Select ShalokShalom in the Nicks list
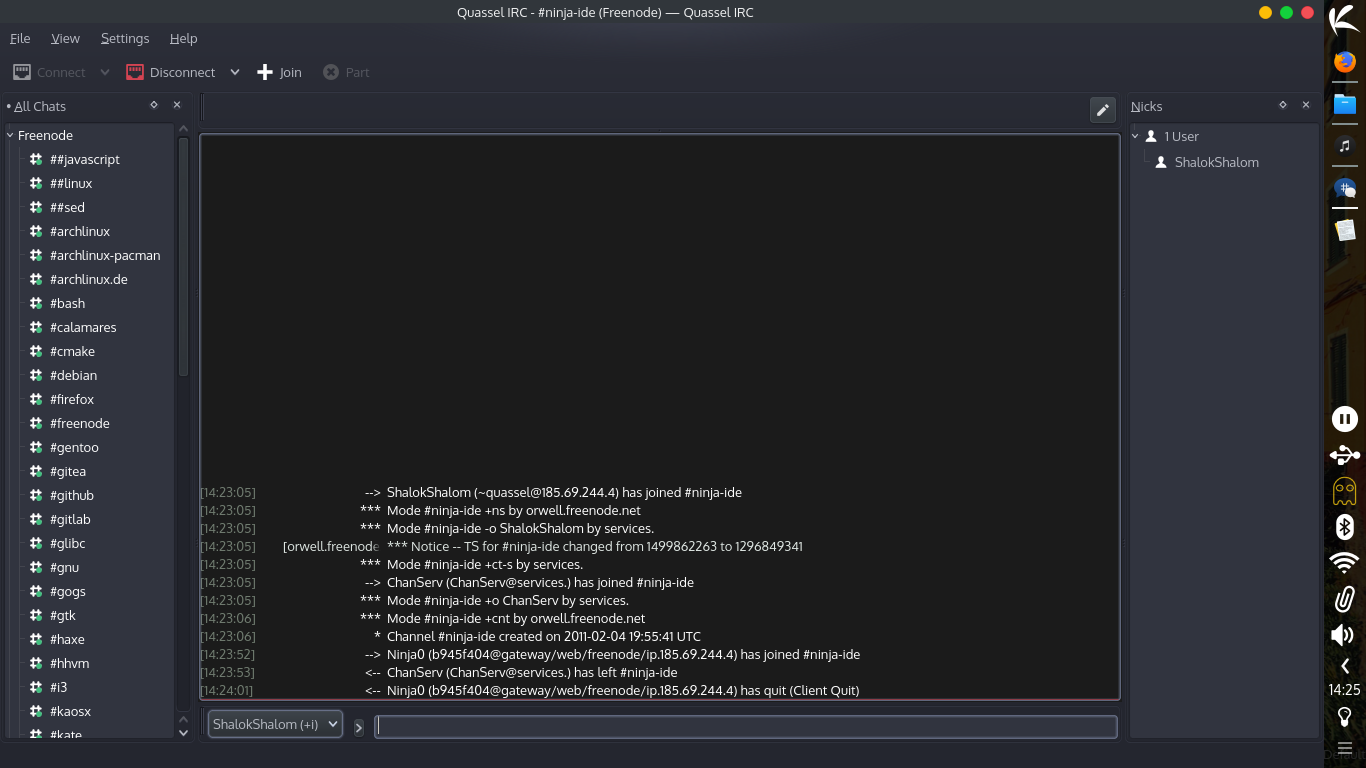The image size is (1366, 768). click(1216, 162)
